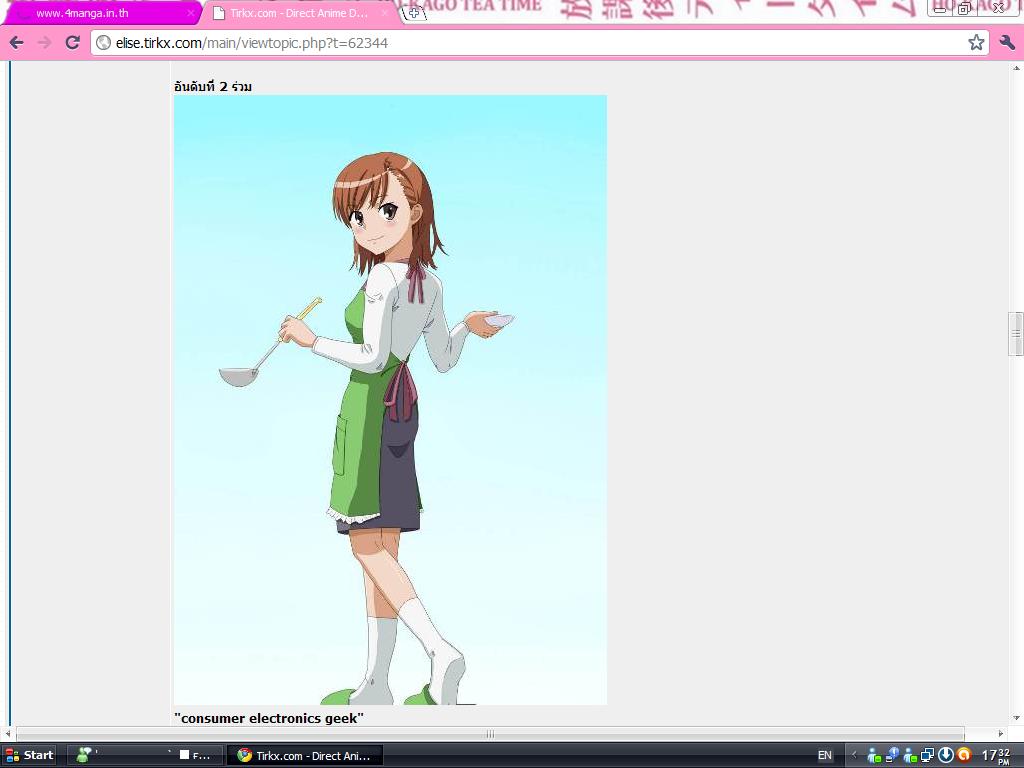The image size is (1024, 768).
Task: Open the Chrome wrench settings menu
Action: (x=1006, y=43)
